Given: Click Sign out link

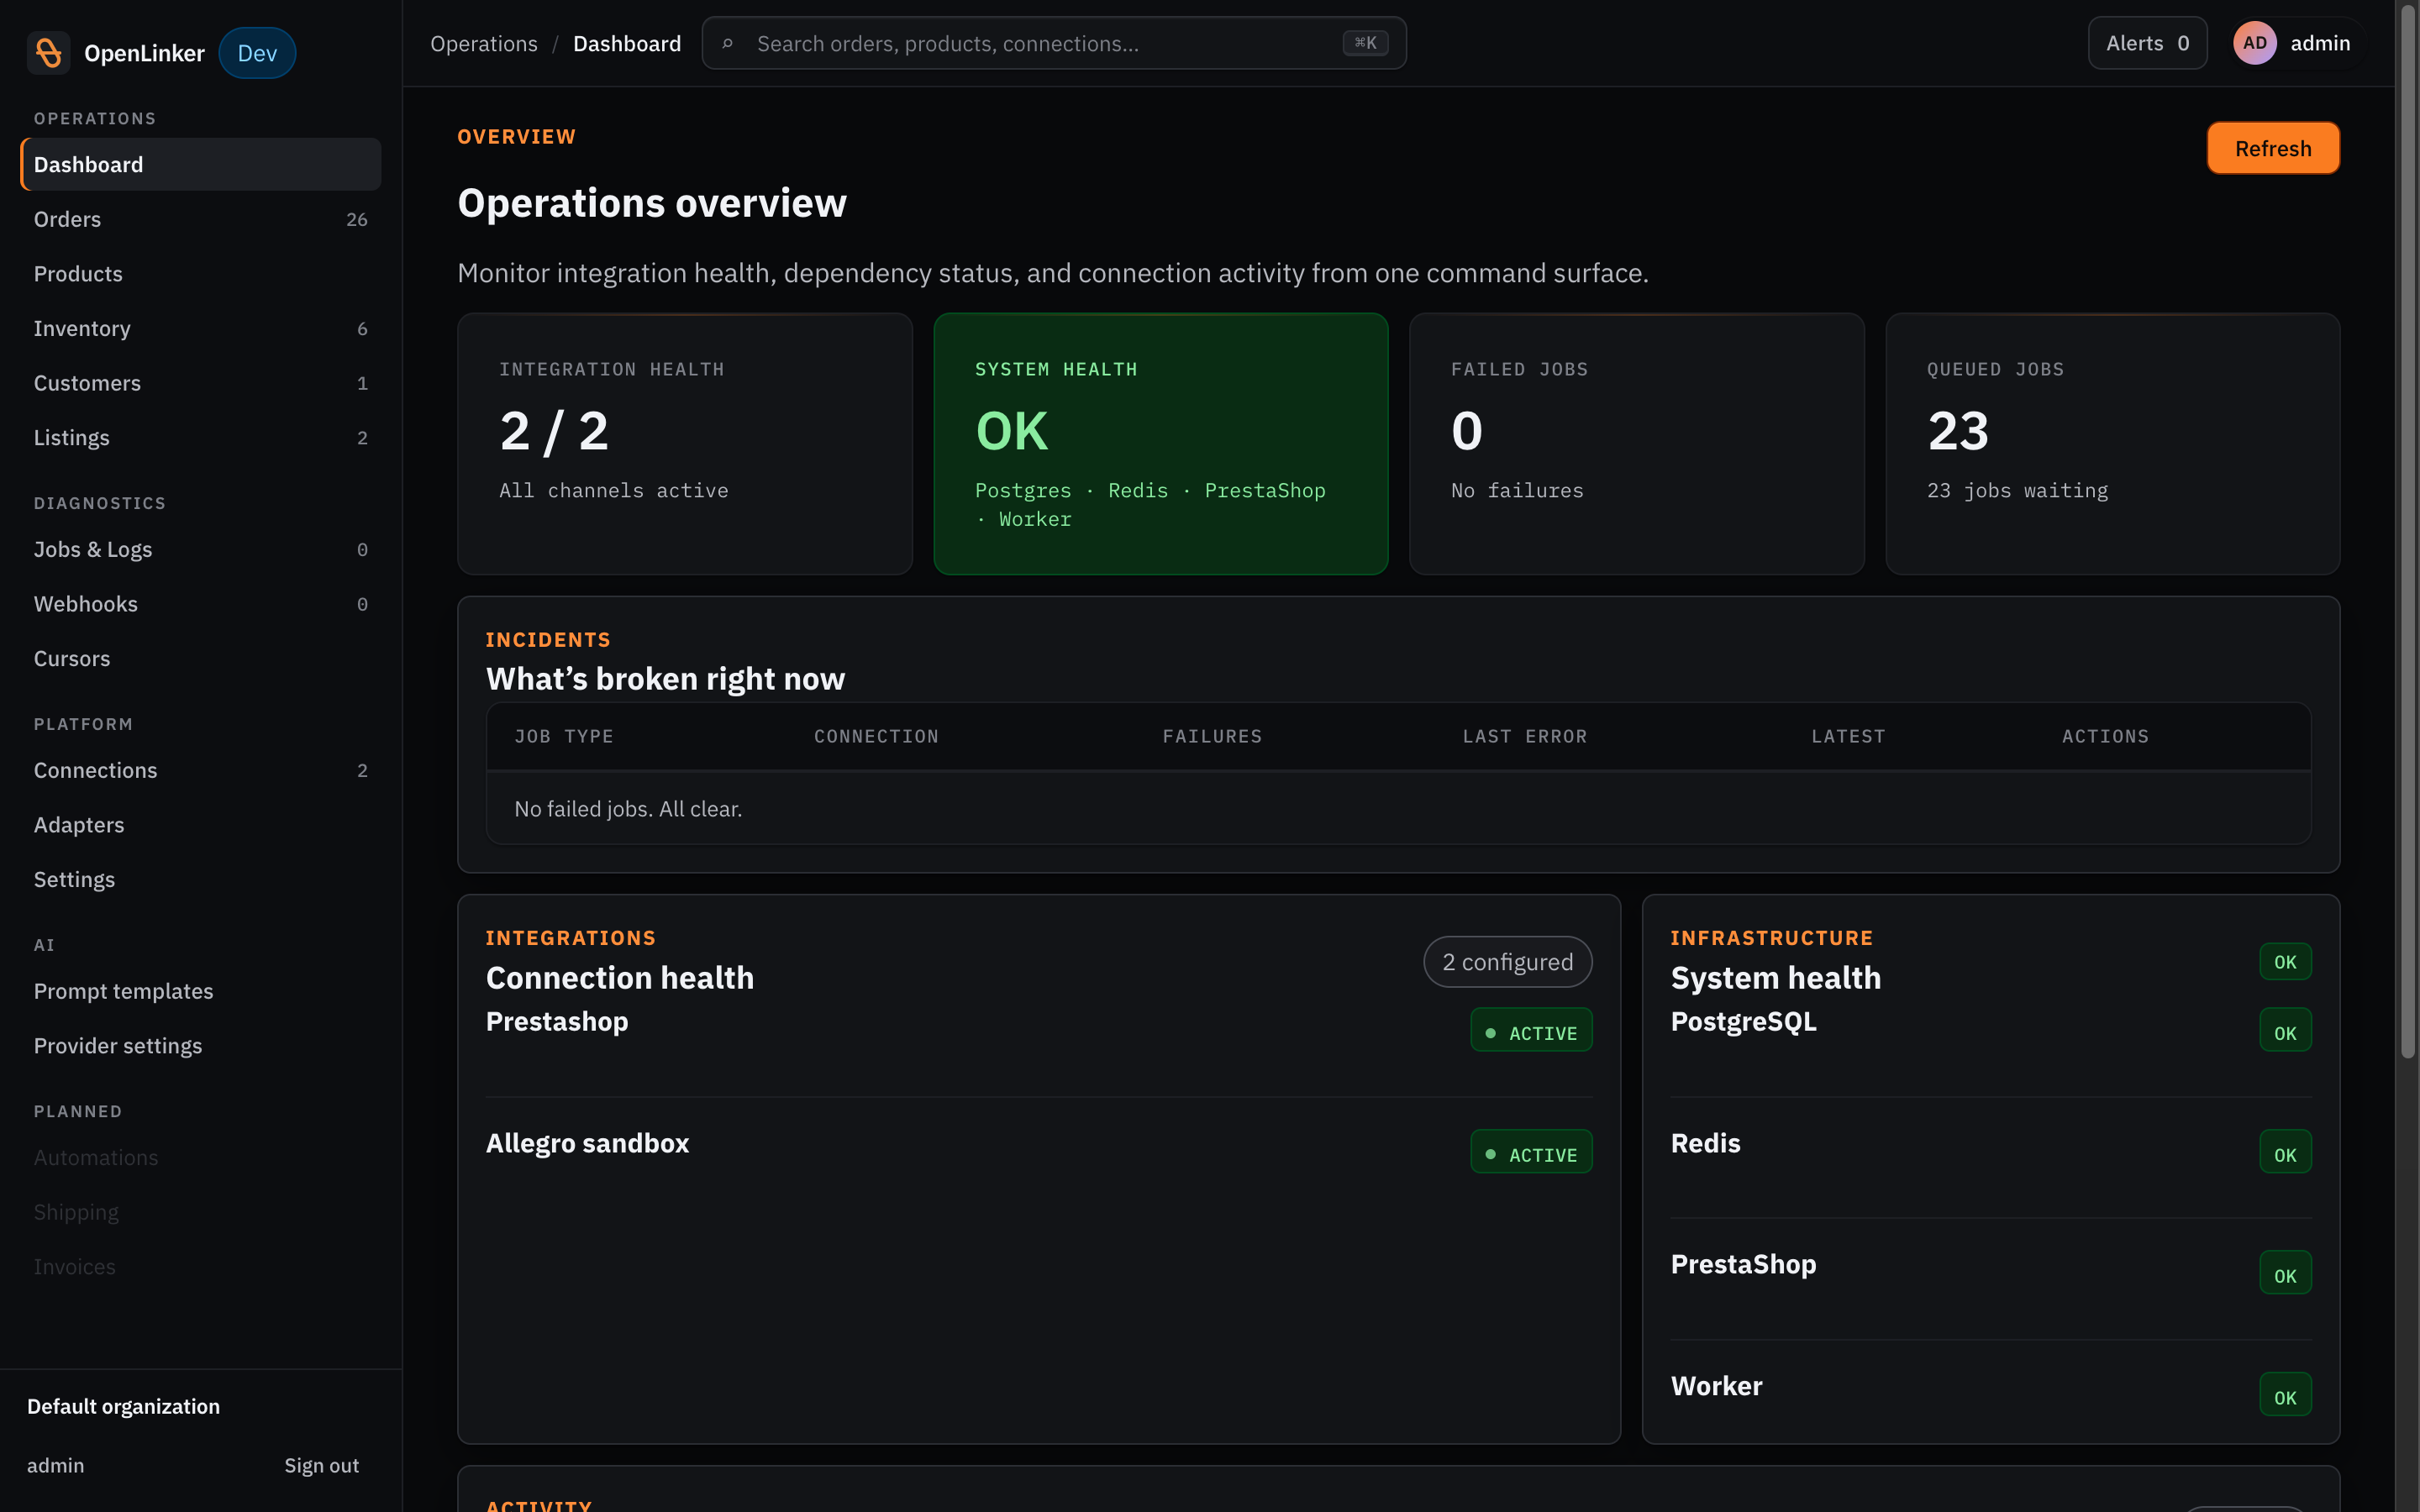Looking at the screenshot, I should [321, 1465].
